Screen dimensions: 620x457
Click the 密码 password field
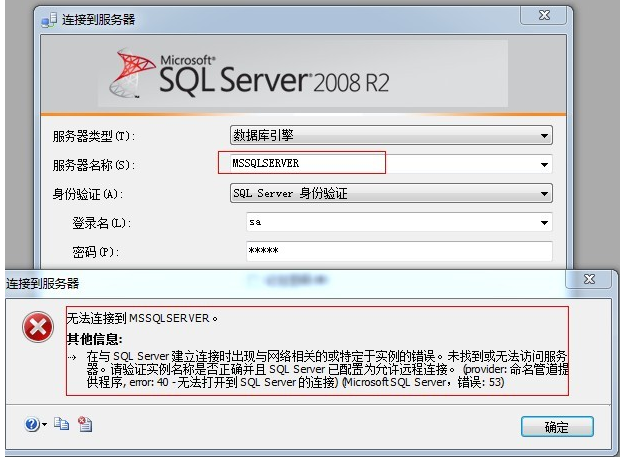pos(398,251)
